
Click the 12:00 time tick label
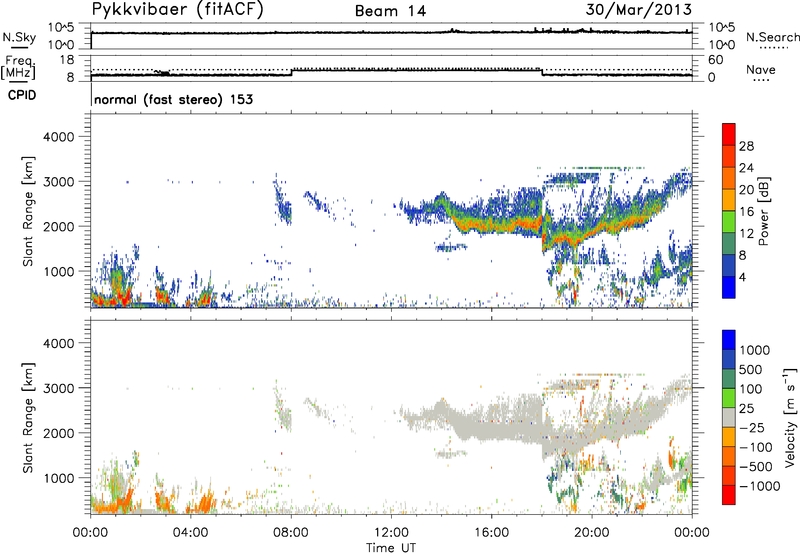pos(391,533)
